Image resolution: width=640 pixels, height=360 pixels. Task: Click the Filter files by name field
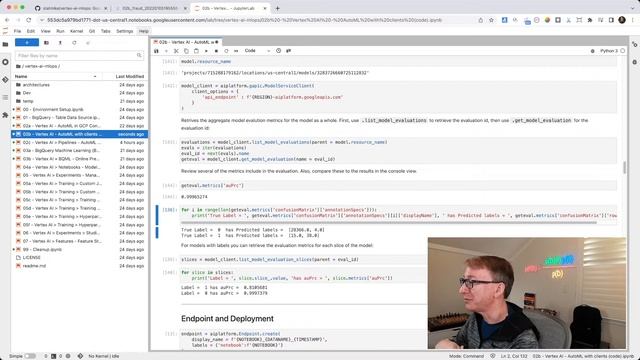79,55
